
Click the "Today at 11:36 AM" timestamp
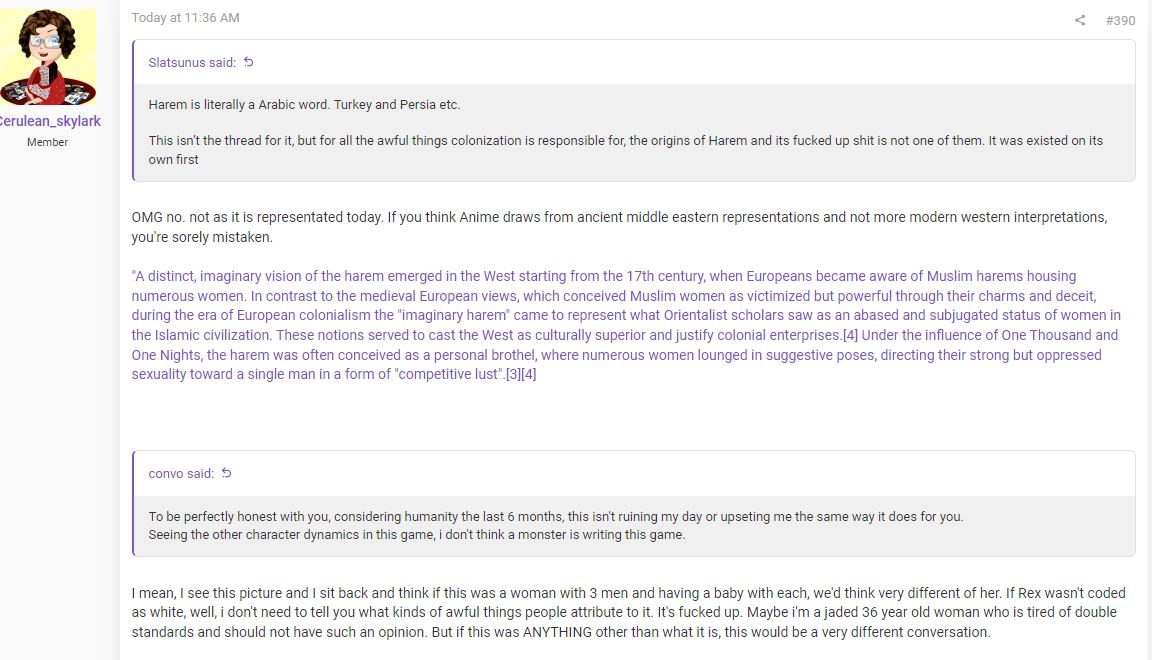tap(185, 18)
